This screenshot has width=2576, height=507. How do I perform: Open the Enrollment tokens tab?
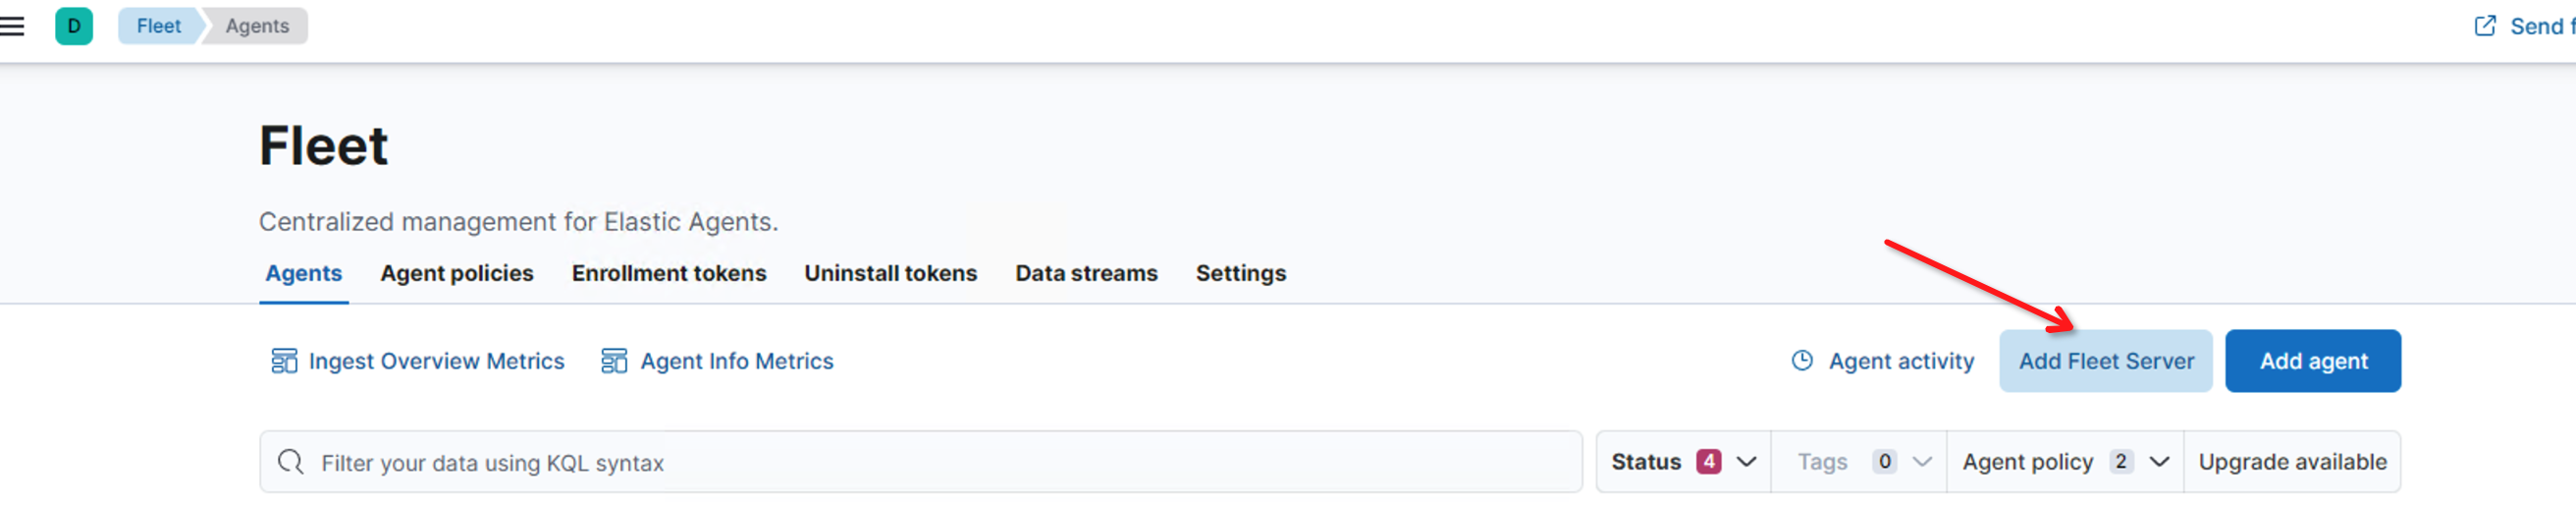668,273
